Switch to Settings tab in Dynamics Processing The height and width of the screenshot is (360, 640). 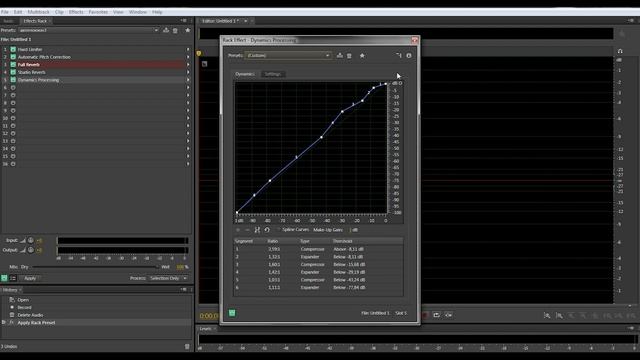(273, 74)
